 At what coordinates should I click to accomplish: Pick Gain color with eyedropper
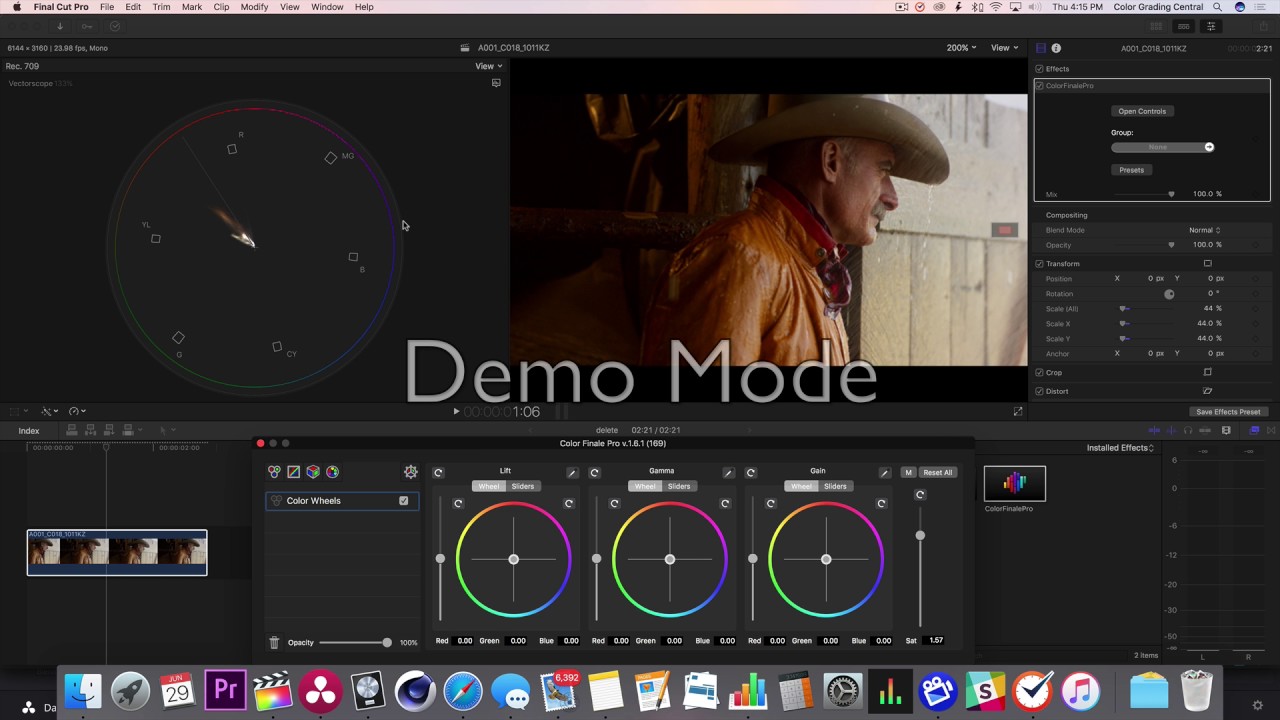(884, 472)
